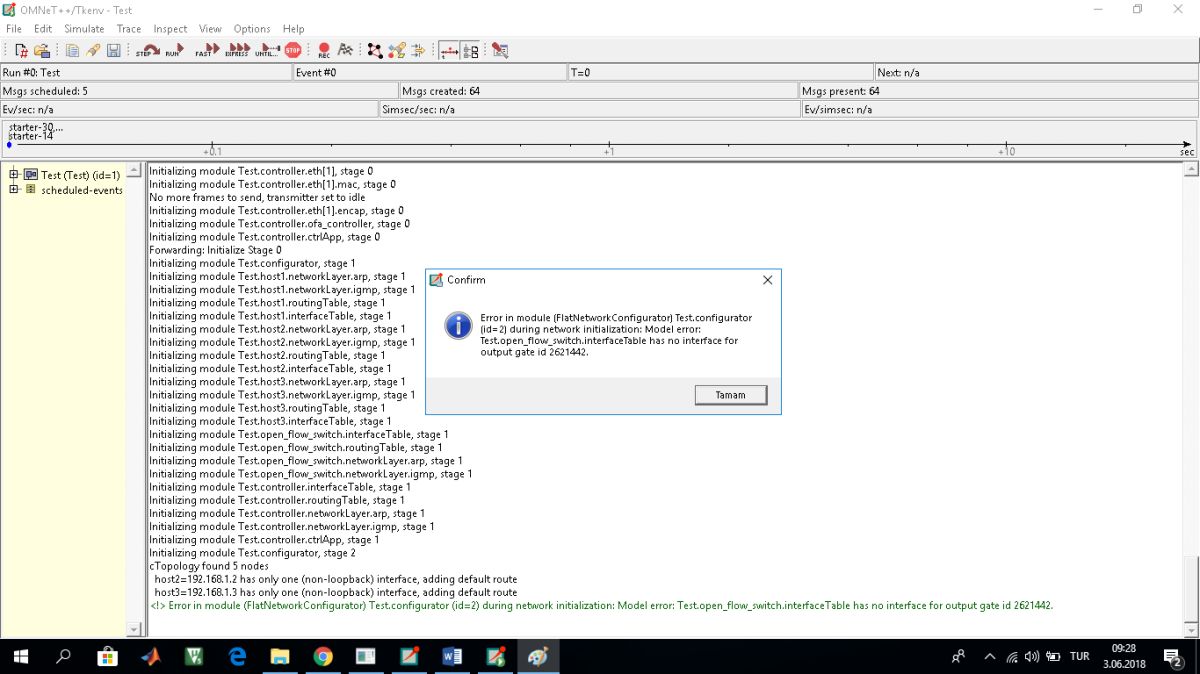Open Google Chrome from taskbar
1200x674 pixels.
322,657
